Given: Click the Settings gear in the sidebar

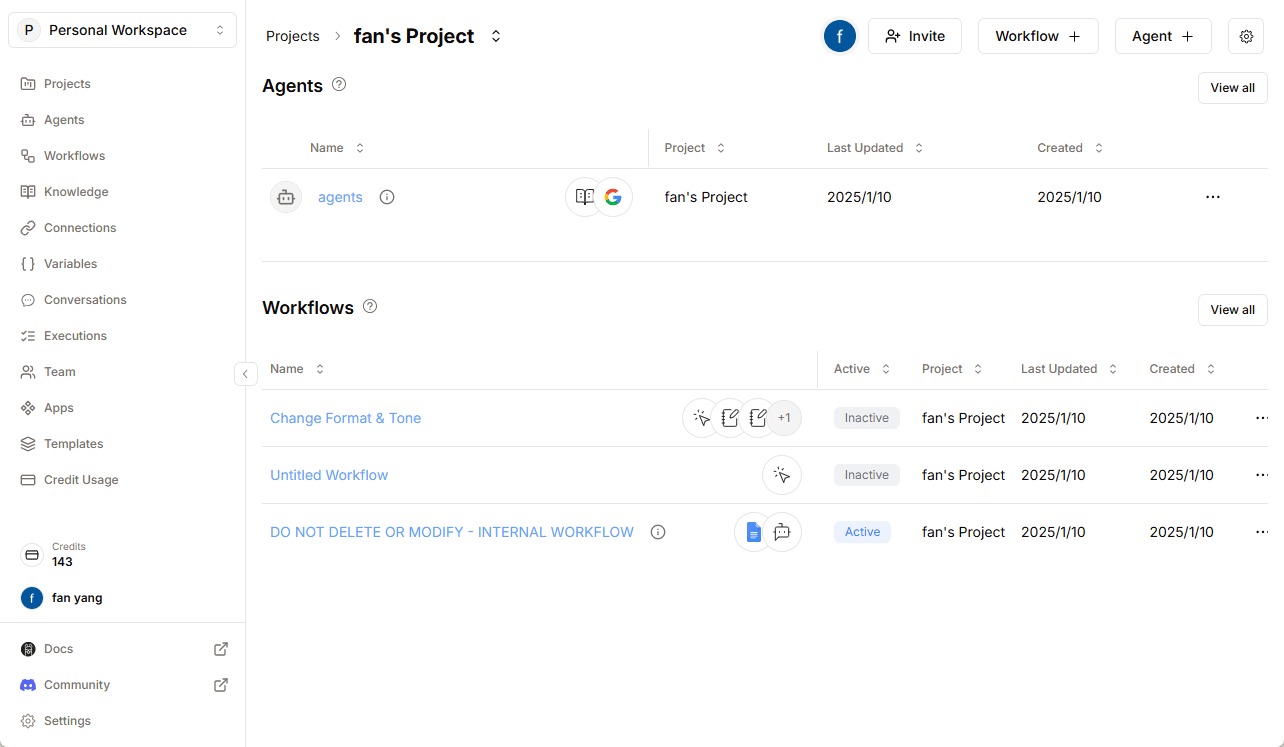Looking at the screenshot, I should (28, 721).
